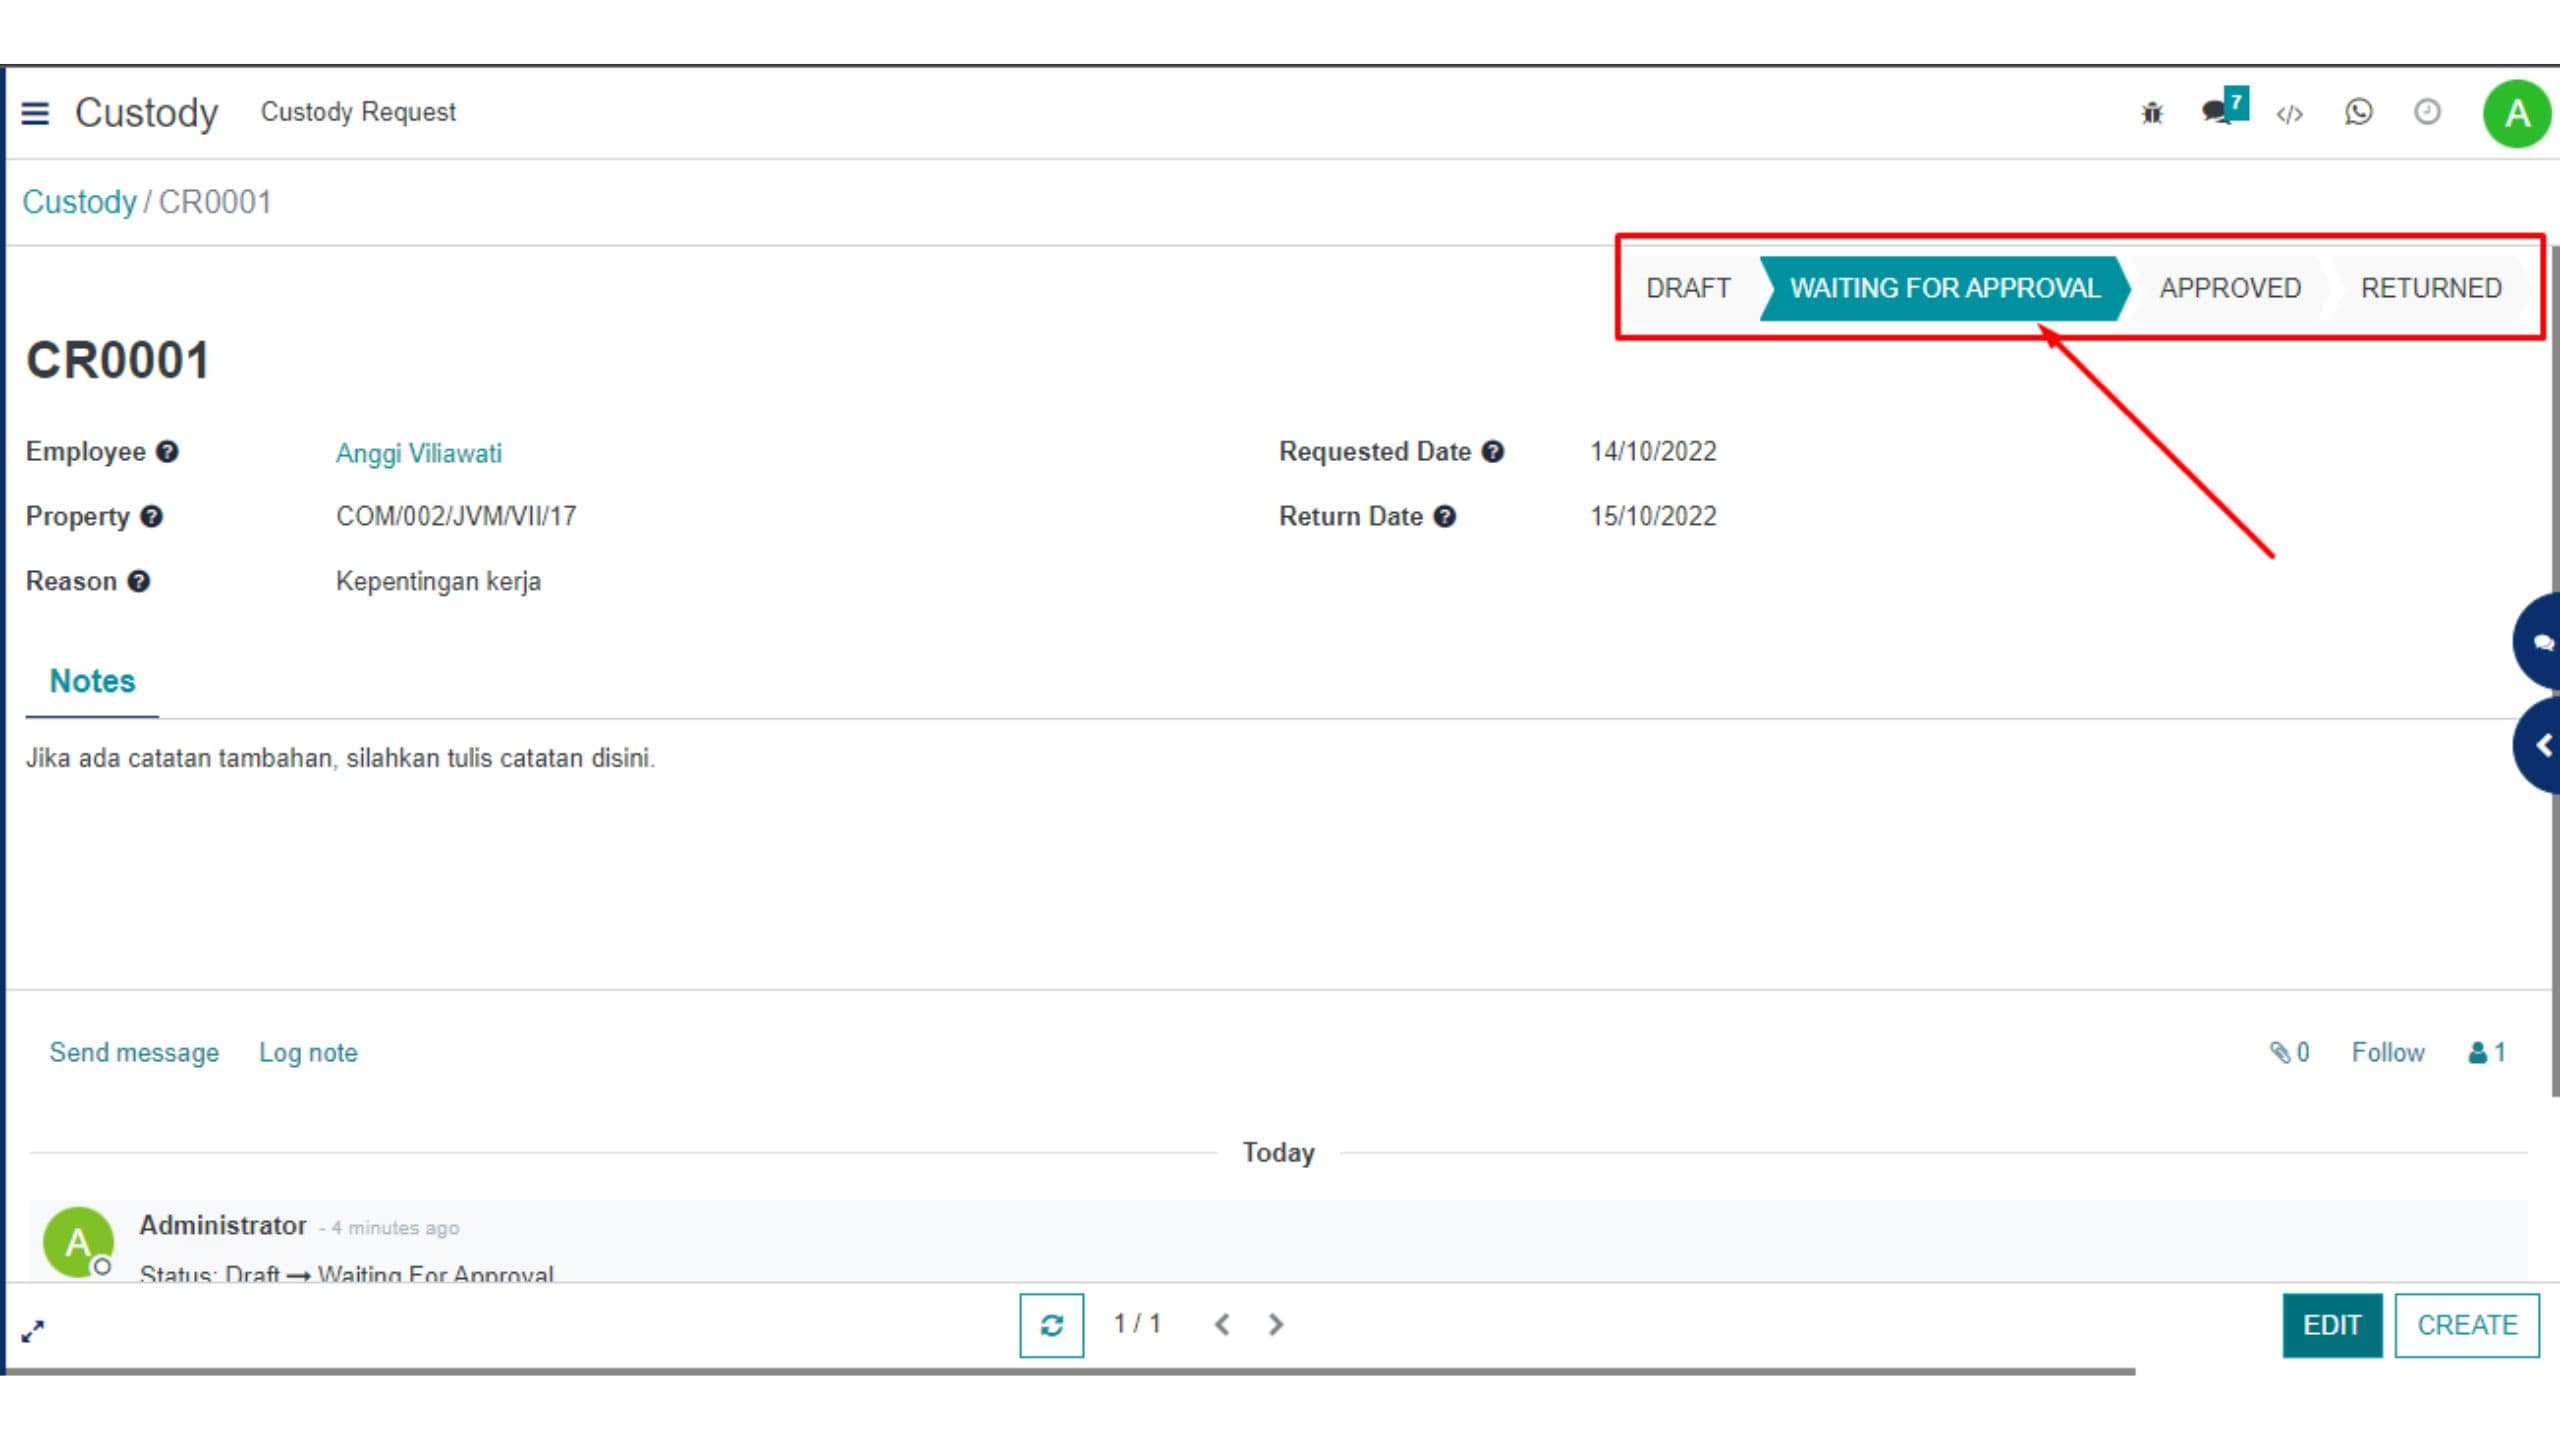Open the green user avatar menu

[2517, 113]
